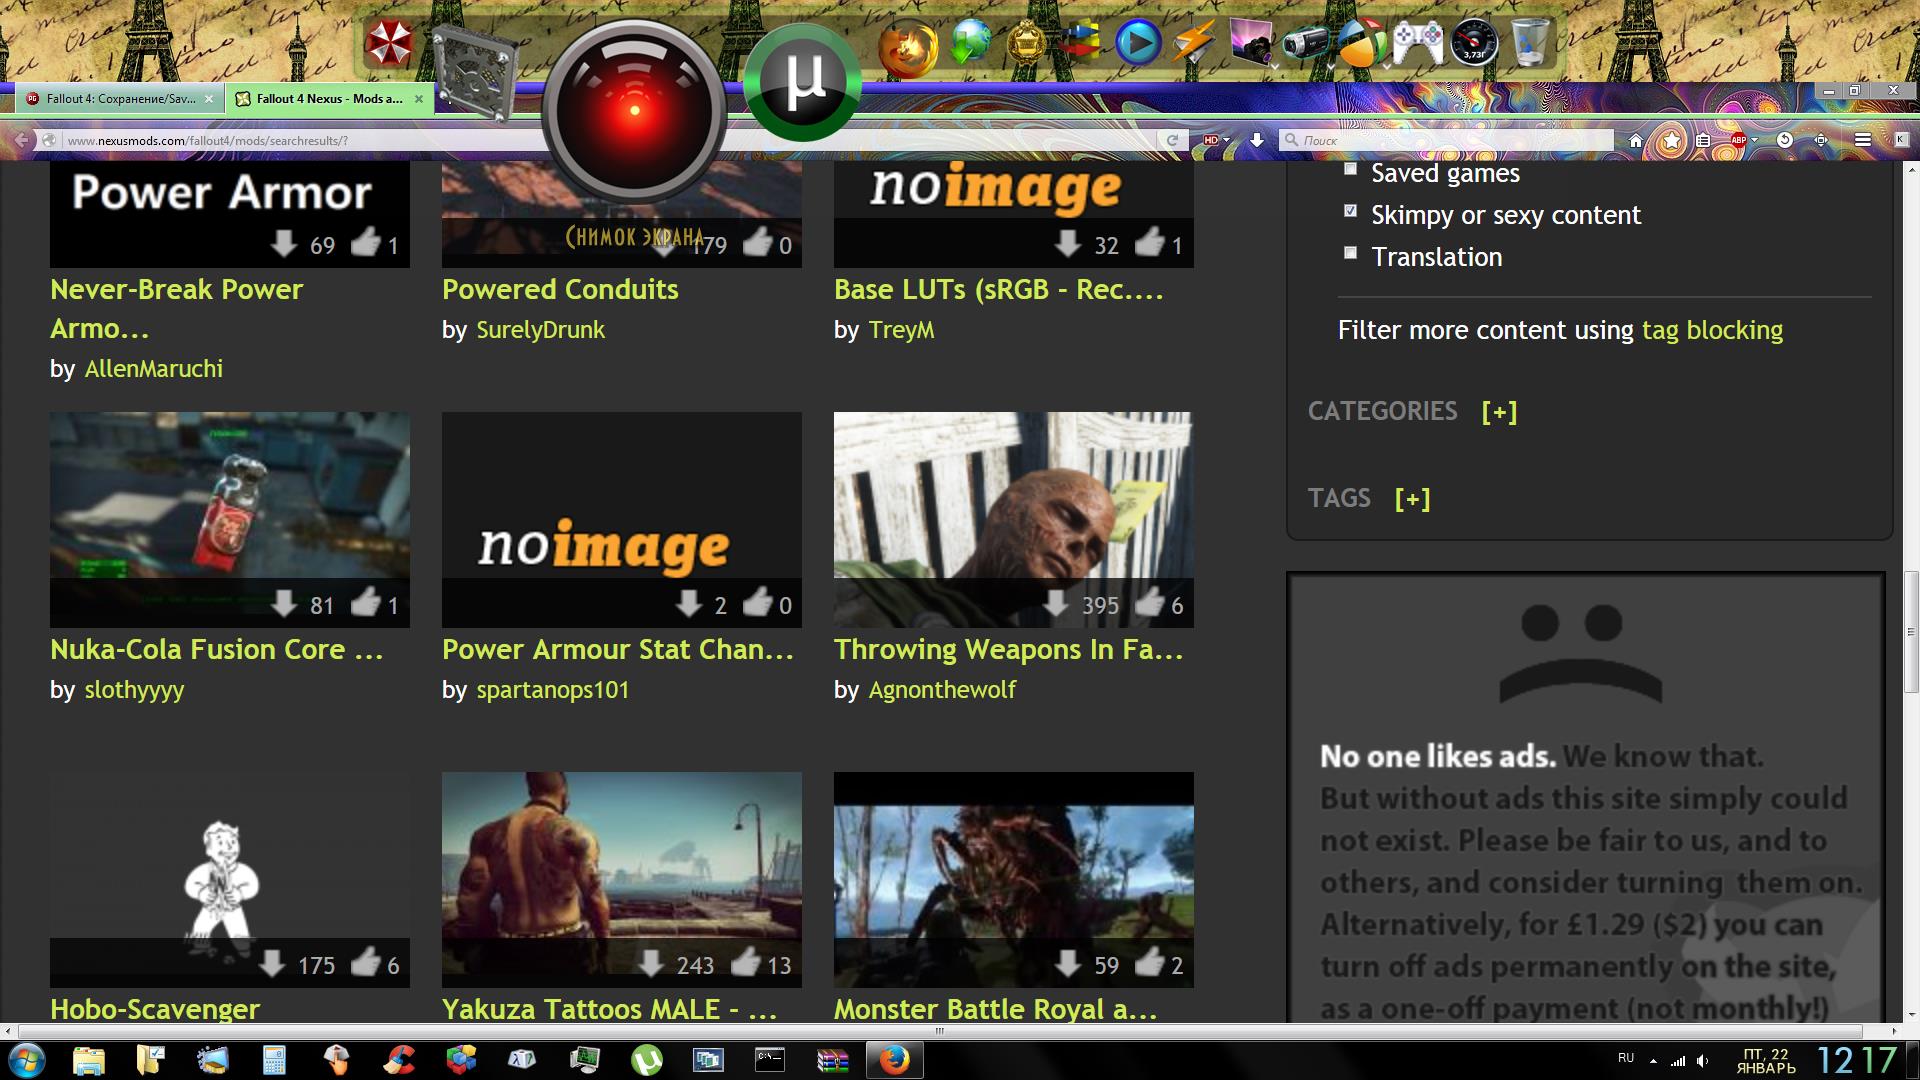Expand the CATEGORIES [+] section

[x=1499, y=412]
